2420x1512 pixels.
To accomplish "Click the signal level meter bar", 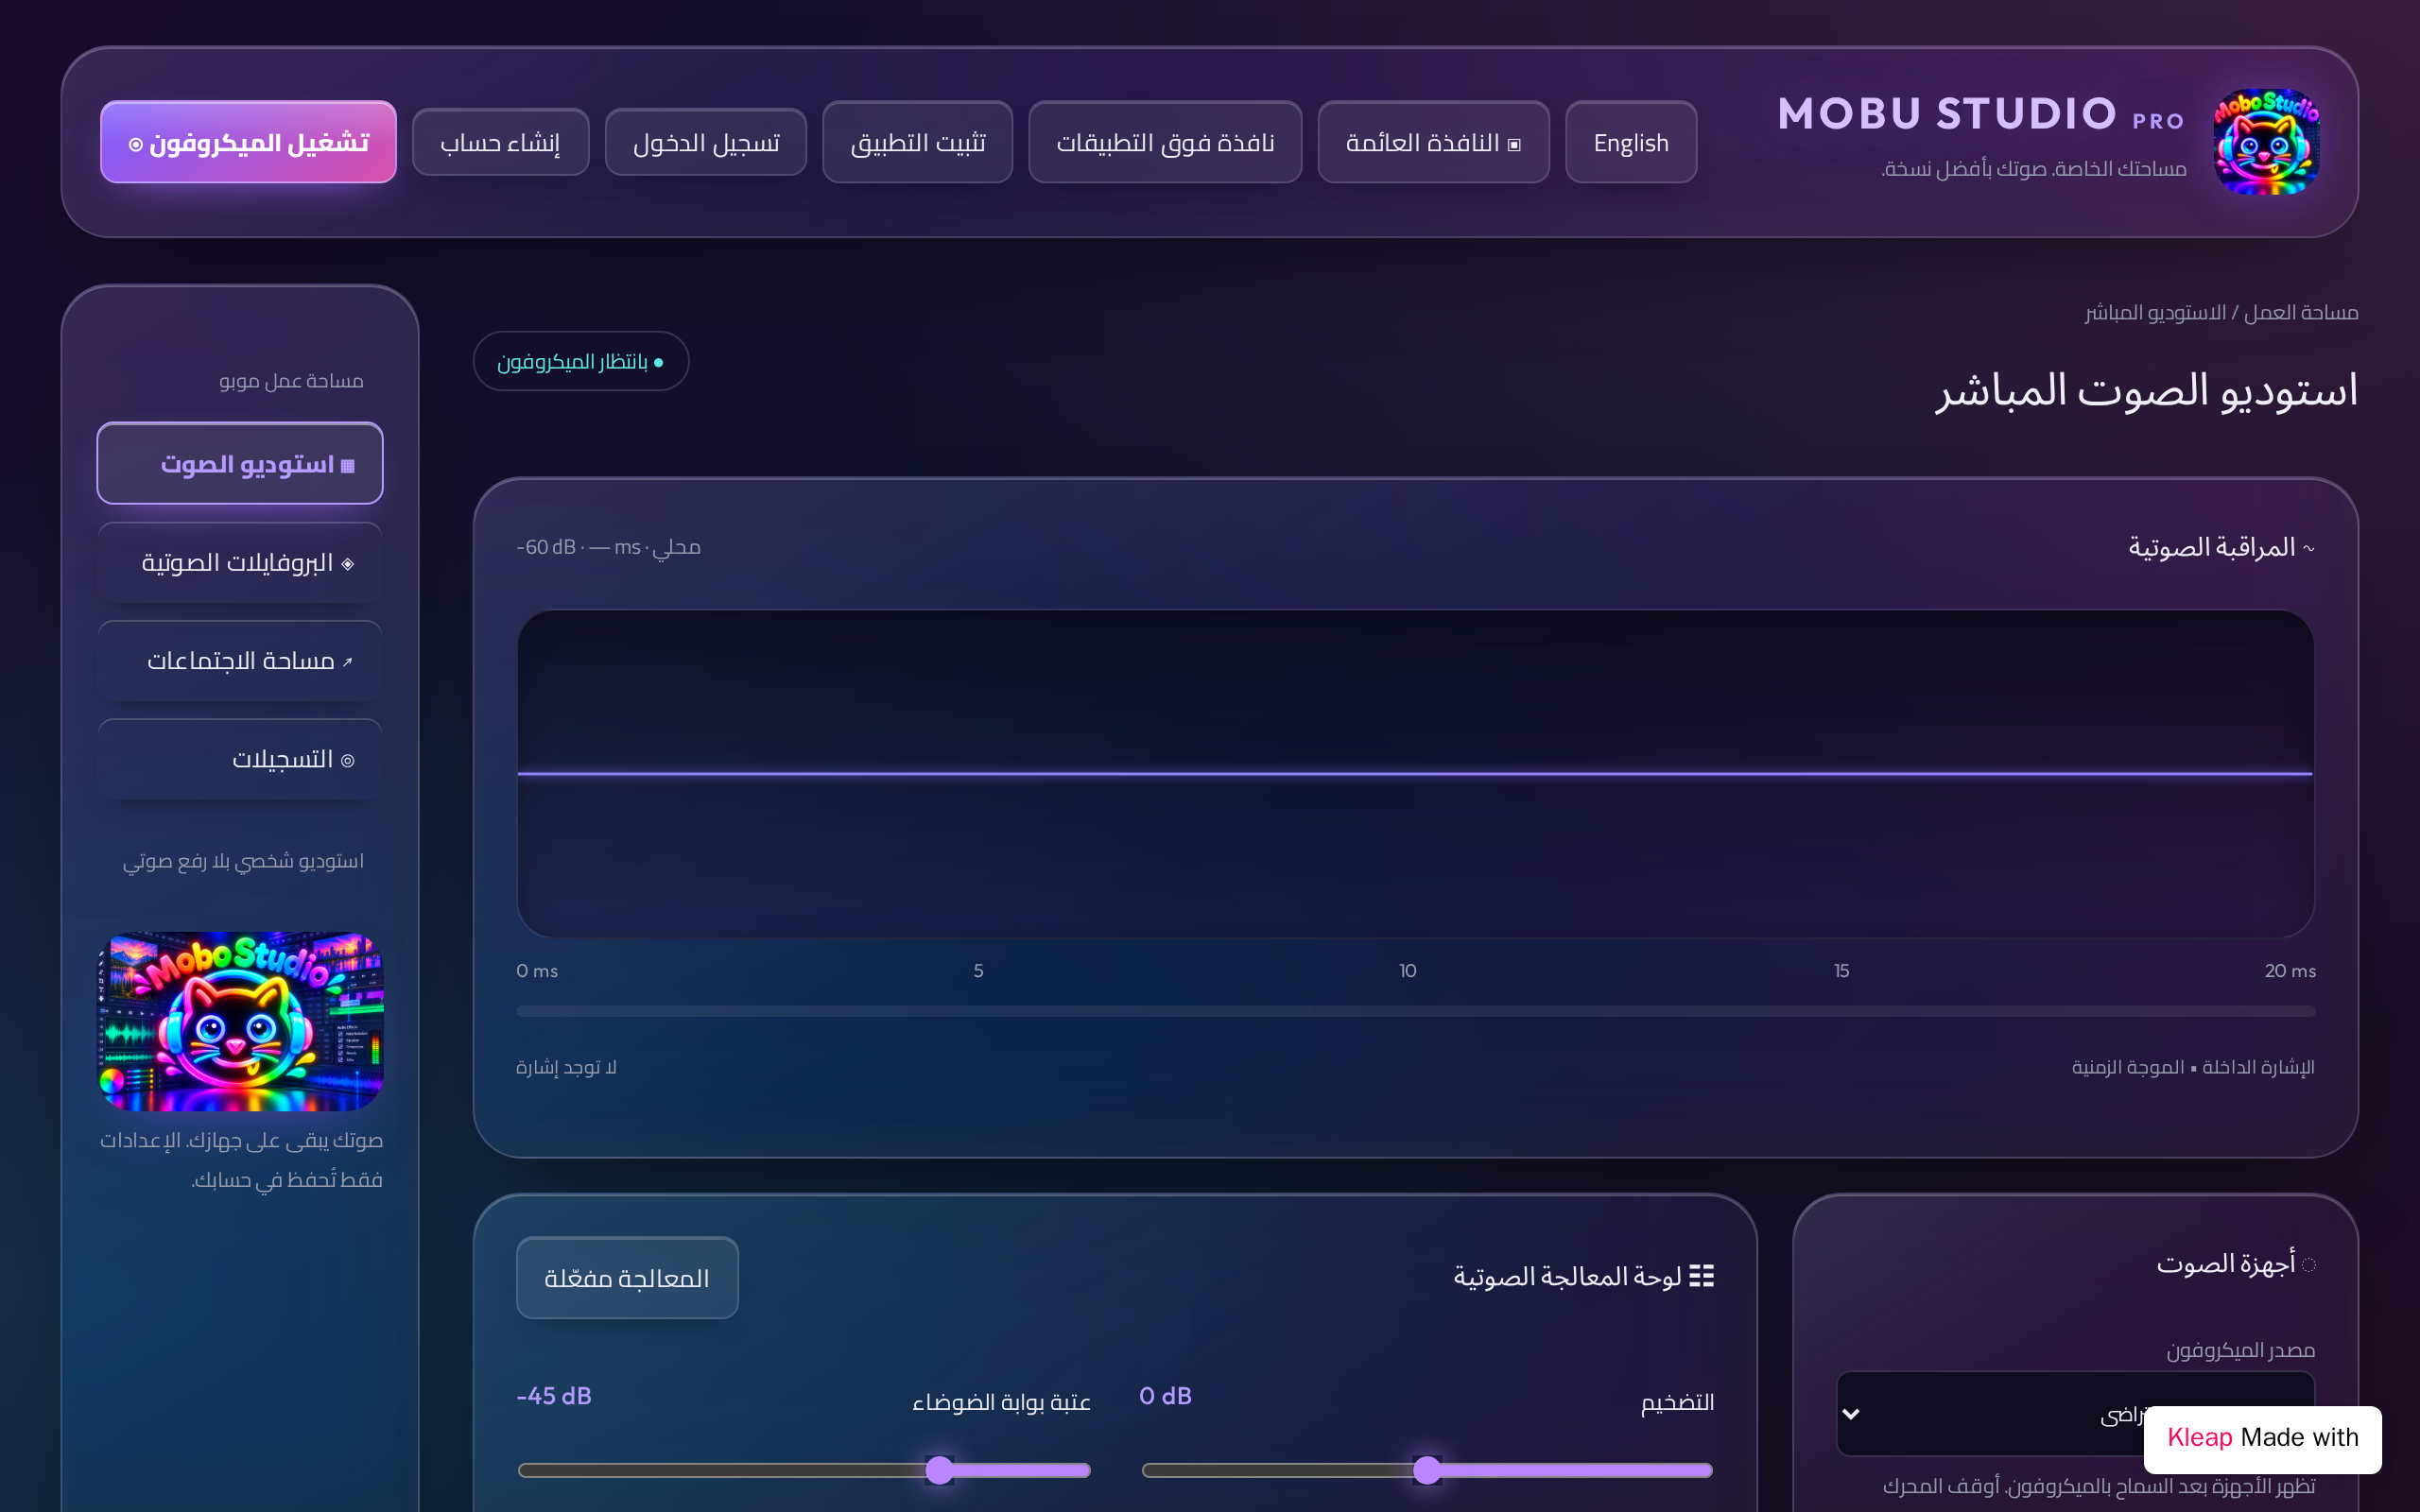I will coord(1415,1011).
